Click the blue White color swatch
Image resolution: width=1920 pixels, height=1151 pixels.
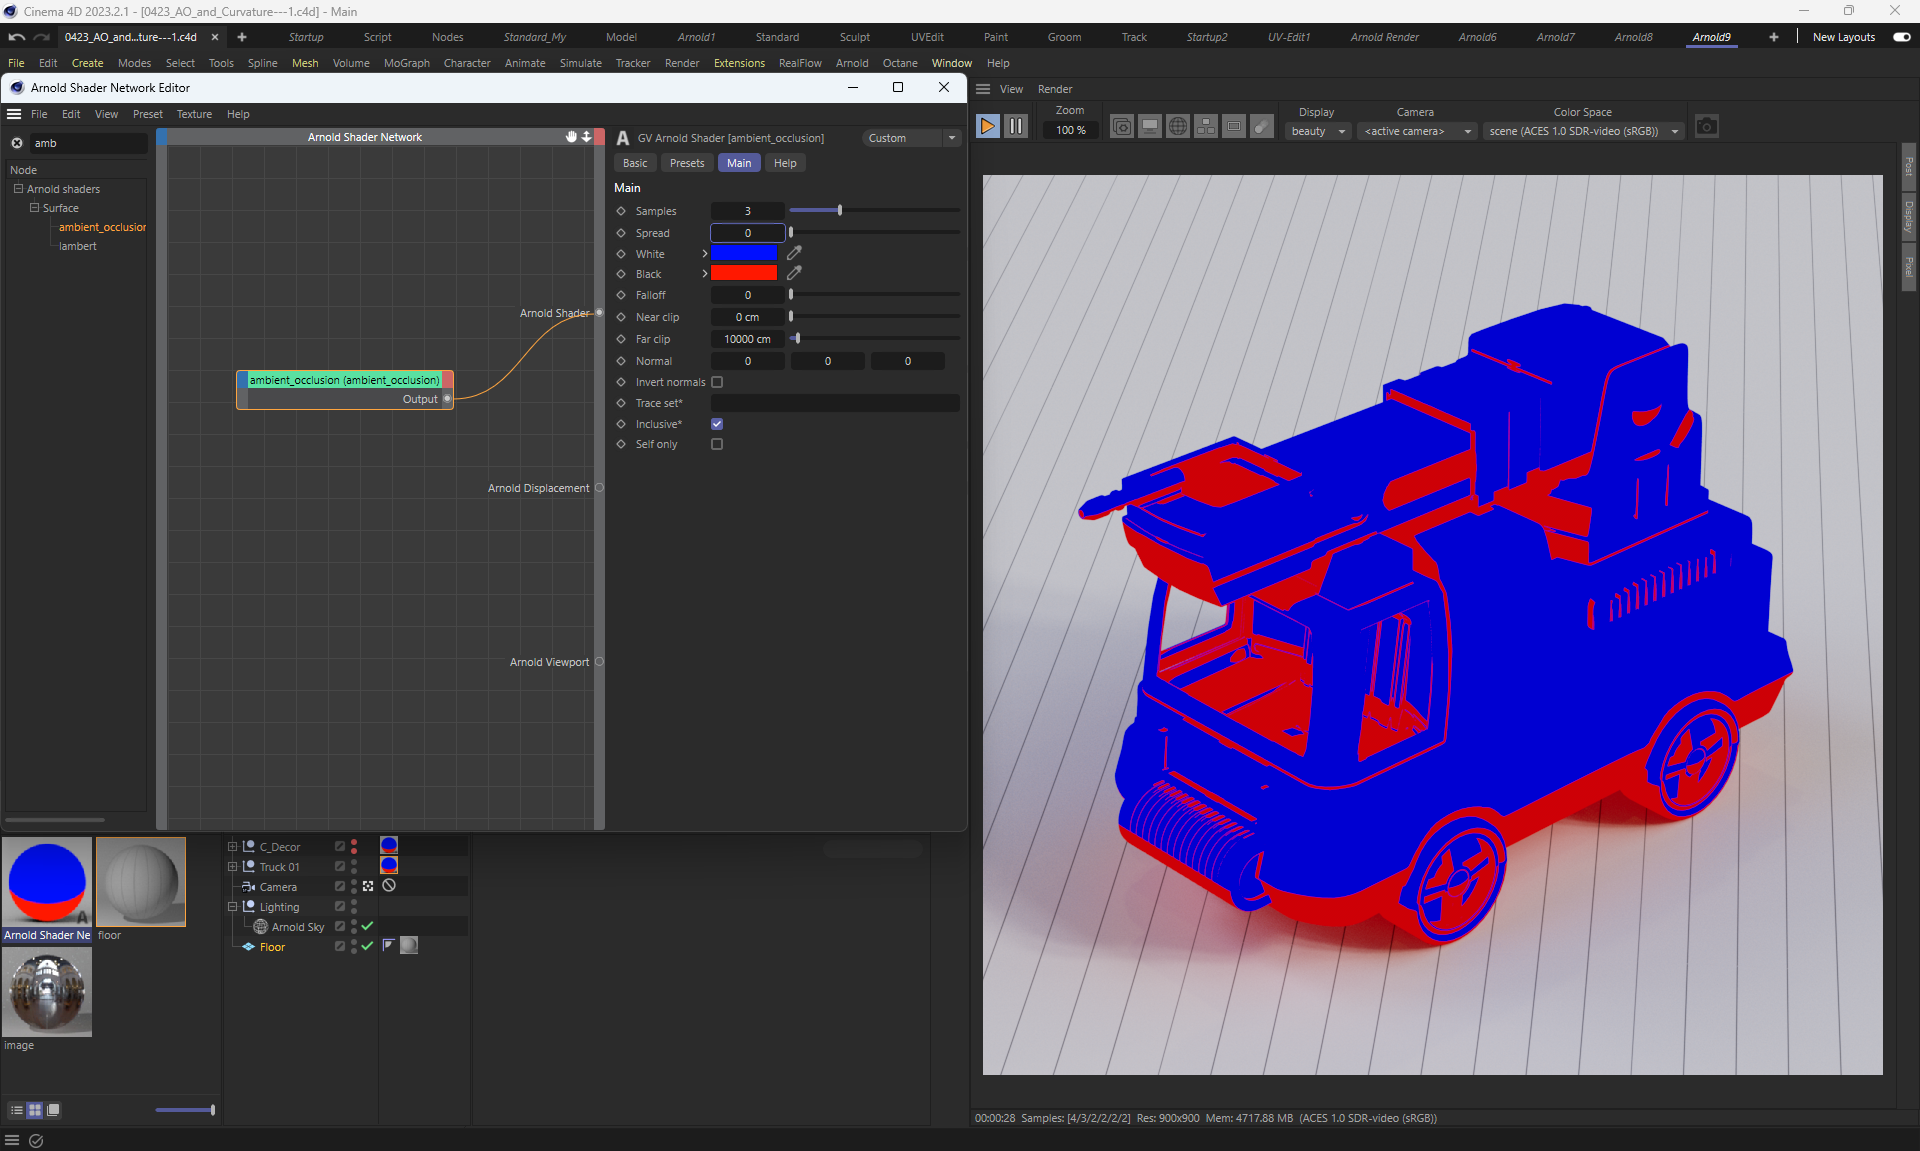pyautogui.click(x=744, y=254)
